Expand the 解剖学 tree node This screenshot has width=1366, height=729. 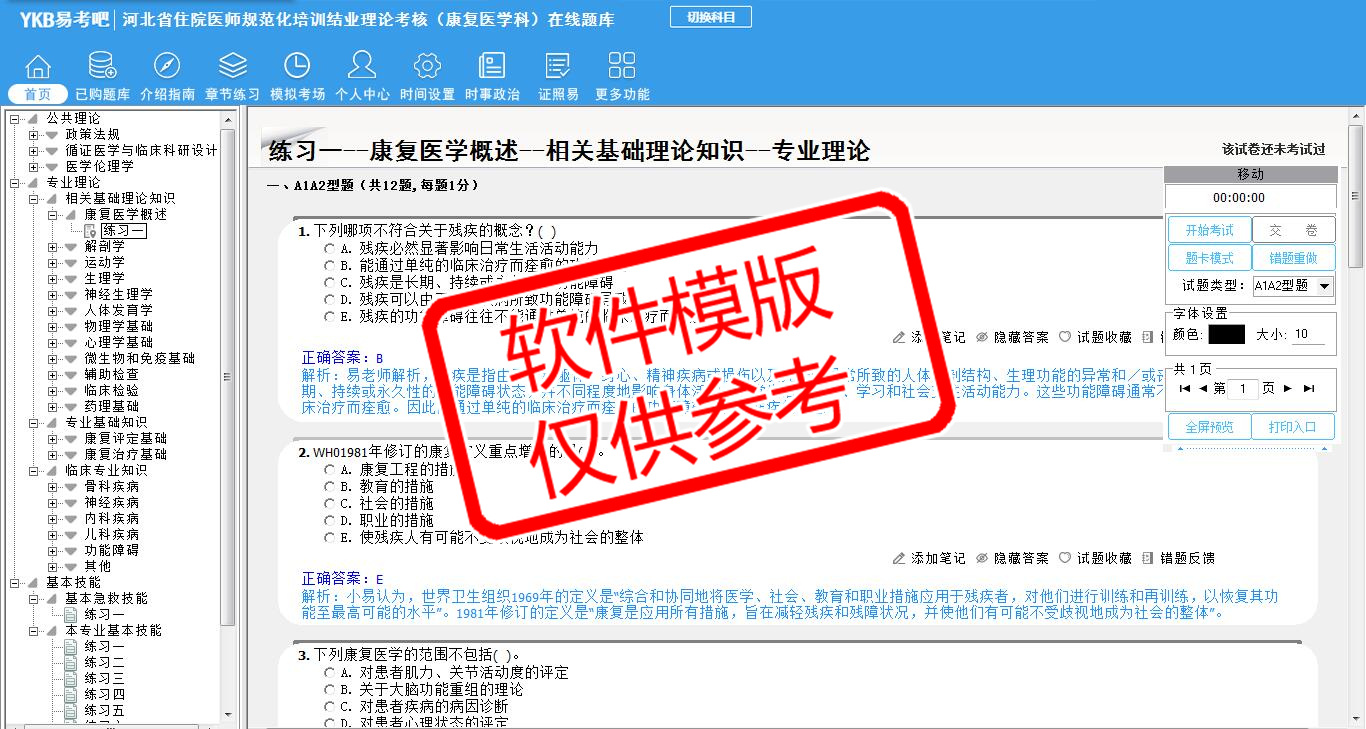click(53, 246)
